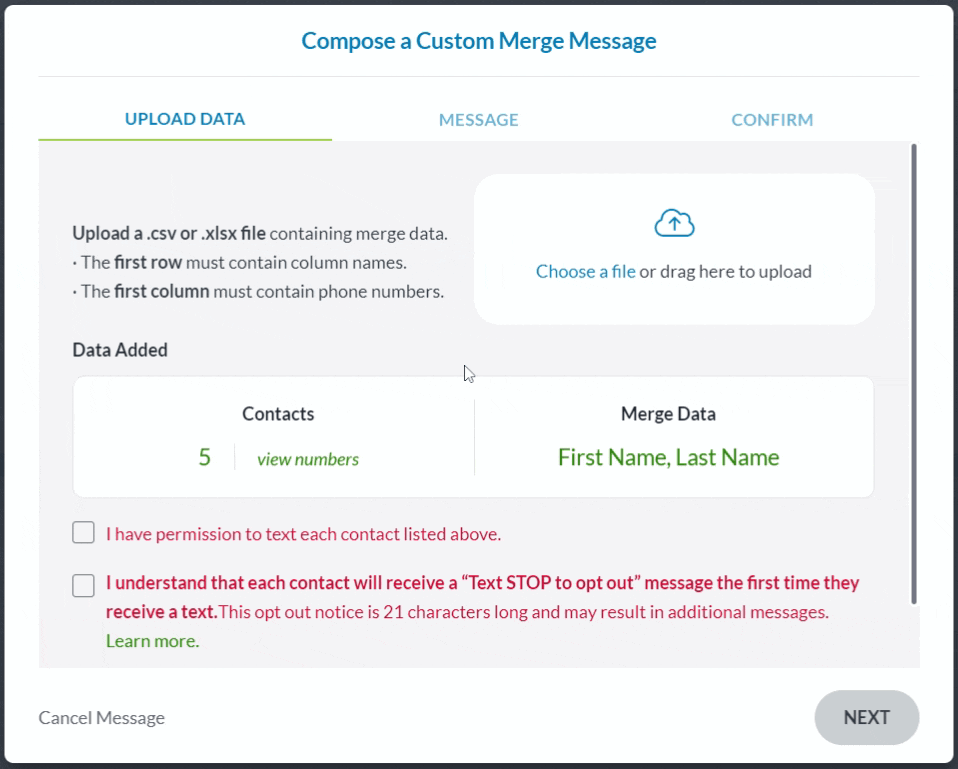The height and width of the screenshot is (769, 958).
Task: Click the Contacts heading in Data Added
Action: pos(278,414)
